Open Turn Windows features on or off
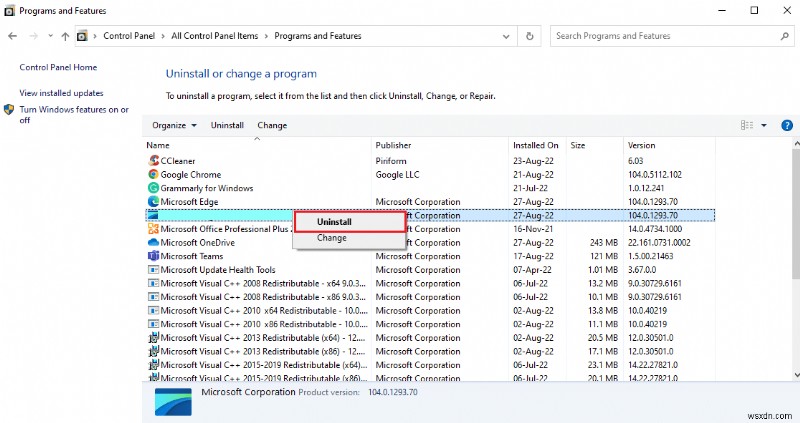The image size is (800, 423). point(74,114)
